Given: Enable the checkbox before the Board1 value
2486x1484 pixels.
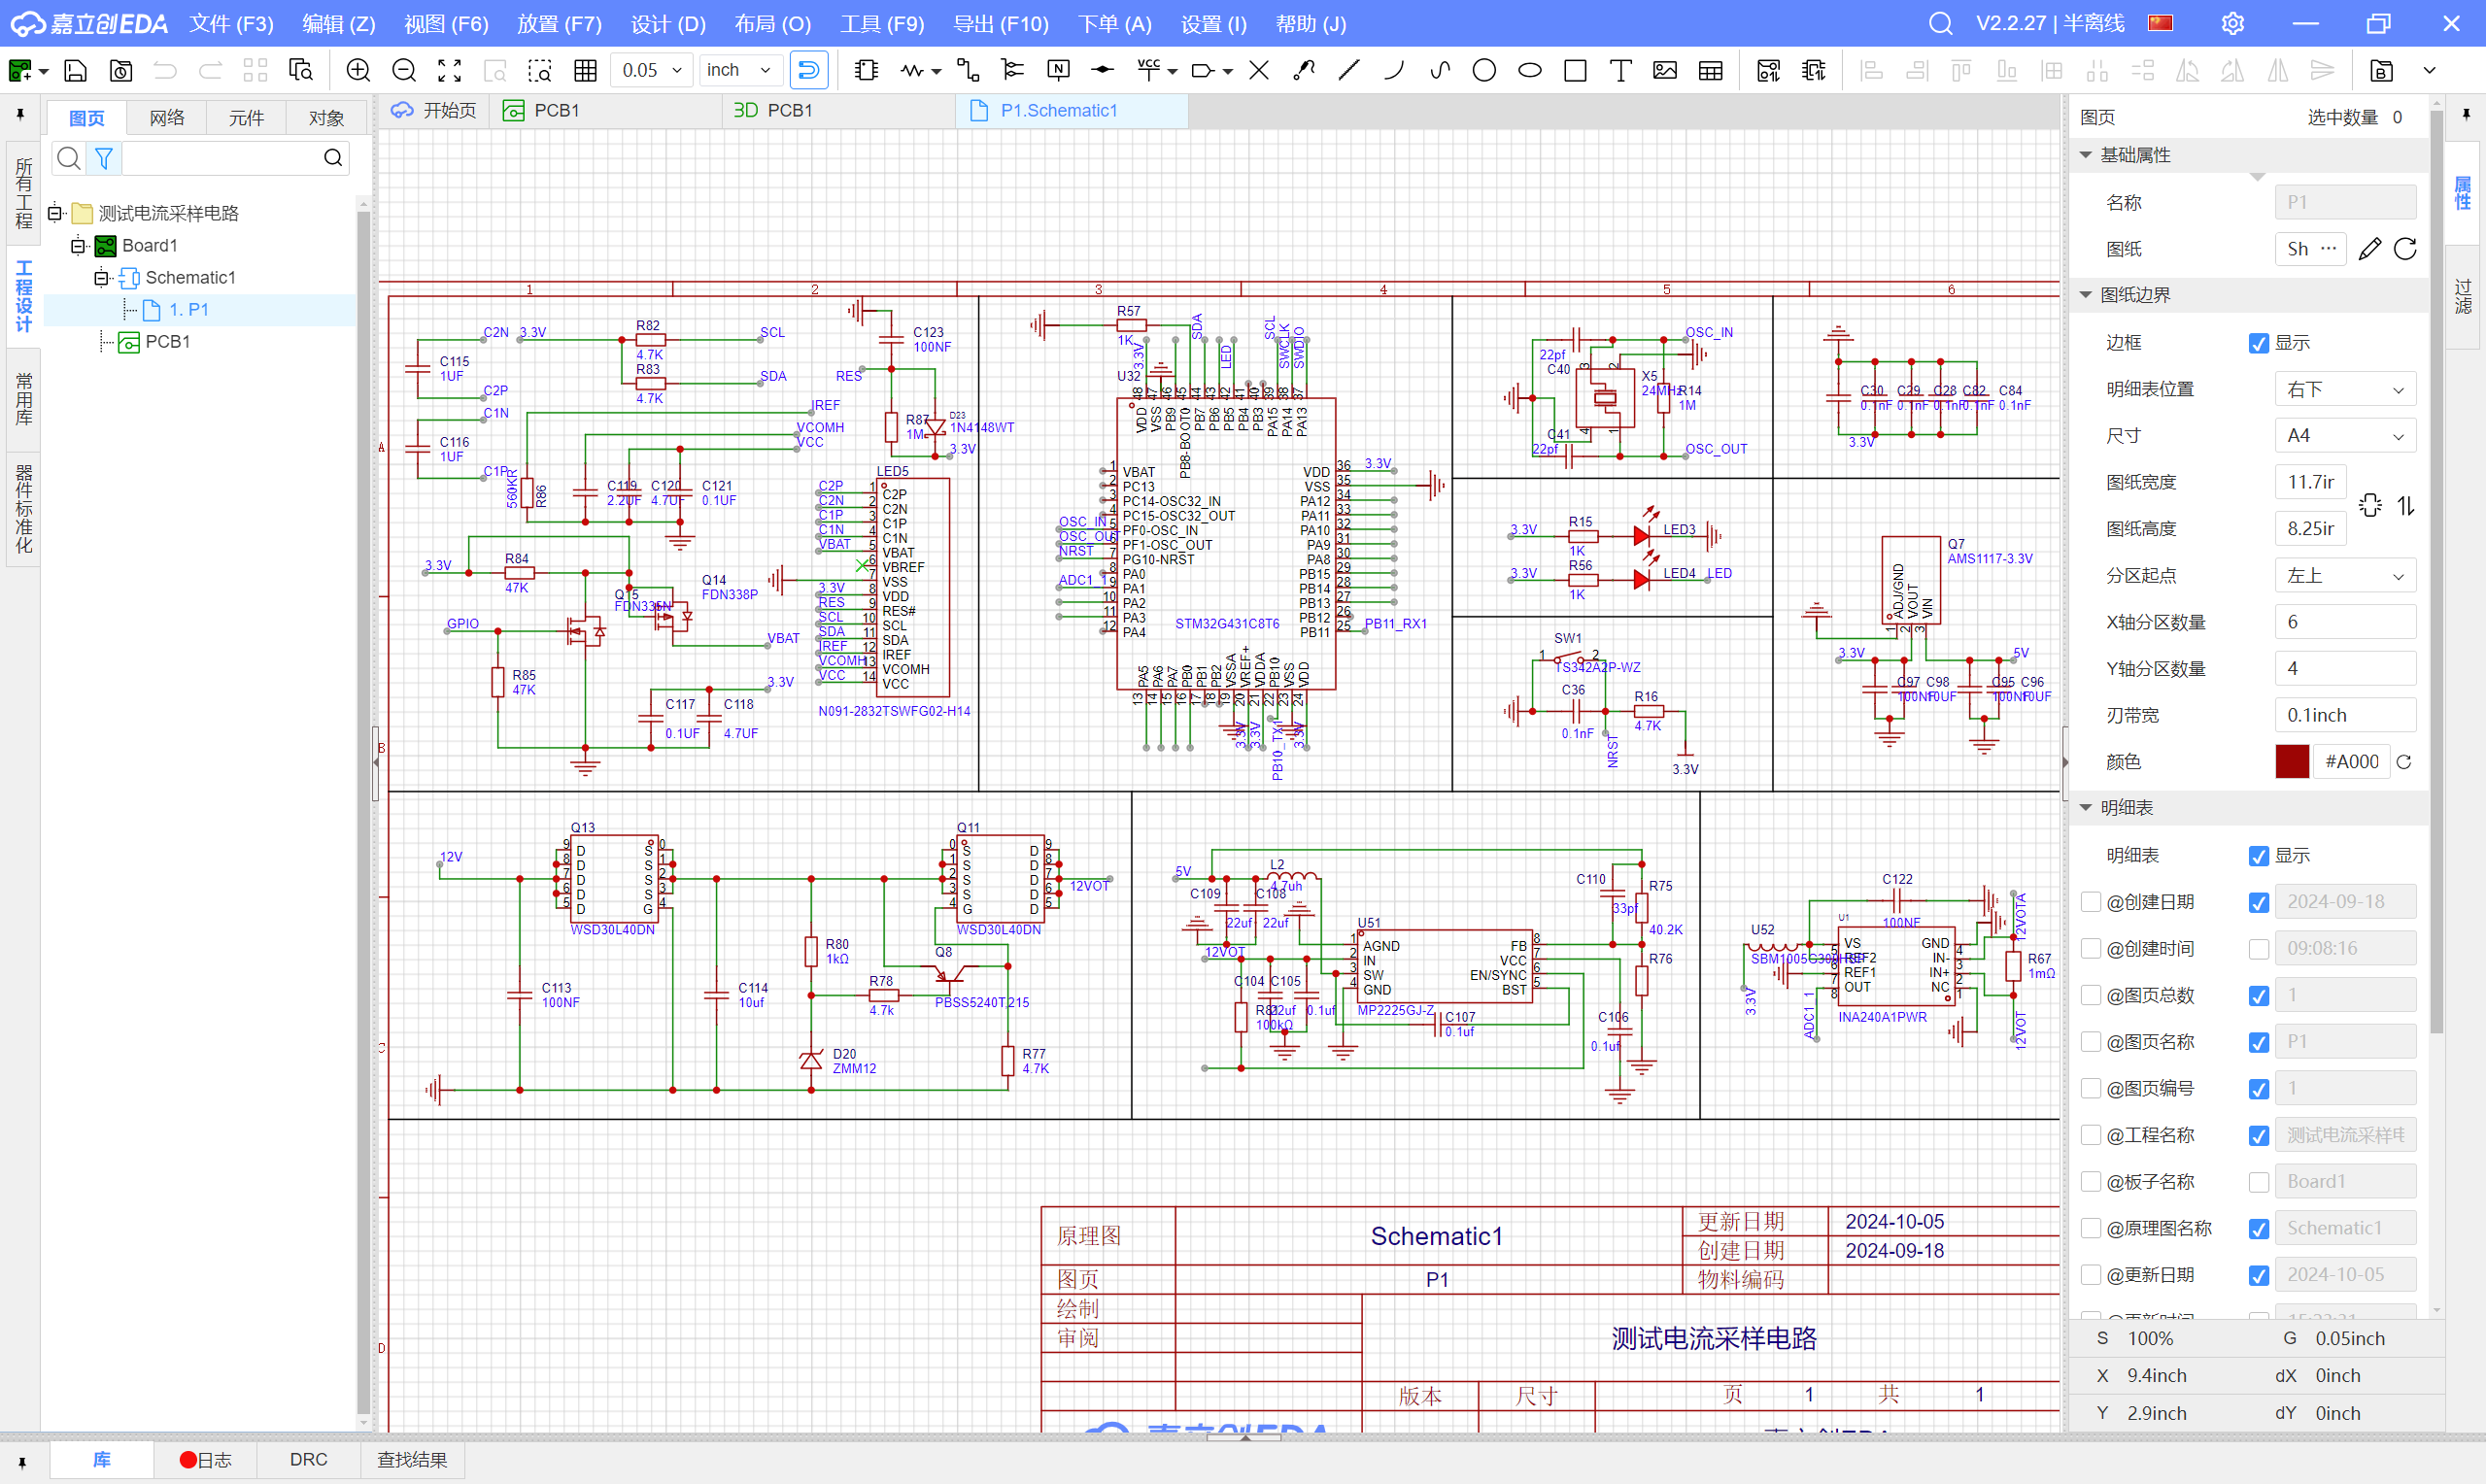Looking at the screenshot, I should [x=2258, y=1182].
